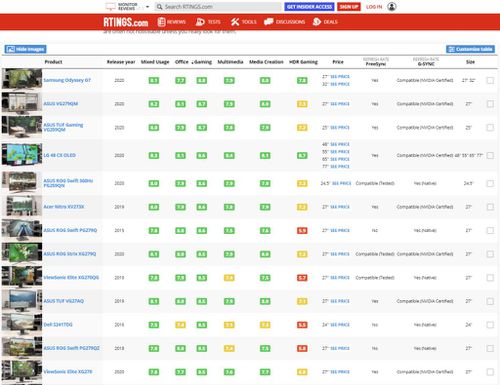Check the ASUS ROG Swift PG279Q compare checkbox
500x385 pixels.
coord(490,230)
